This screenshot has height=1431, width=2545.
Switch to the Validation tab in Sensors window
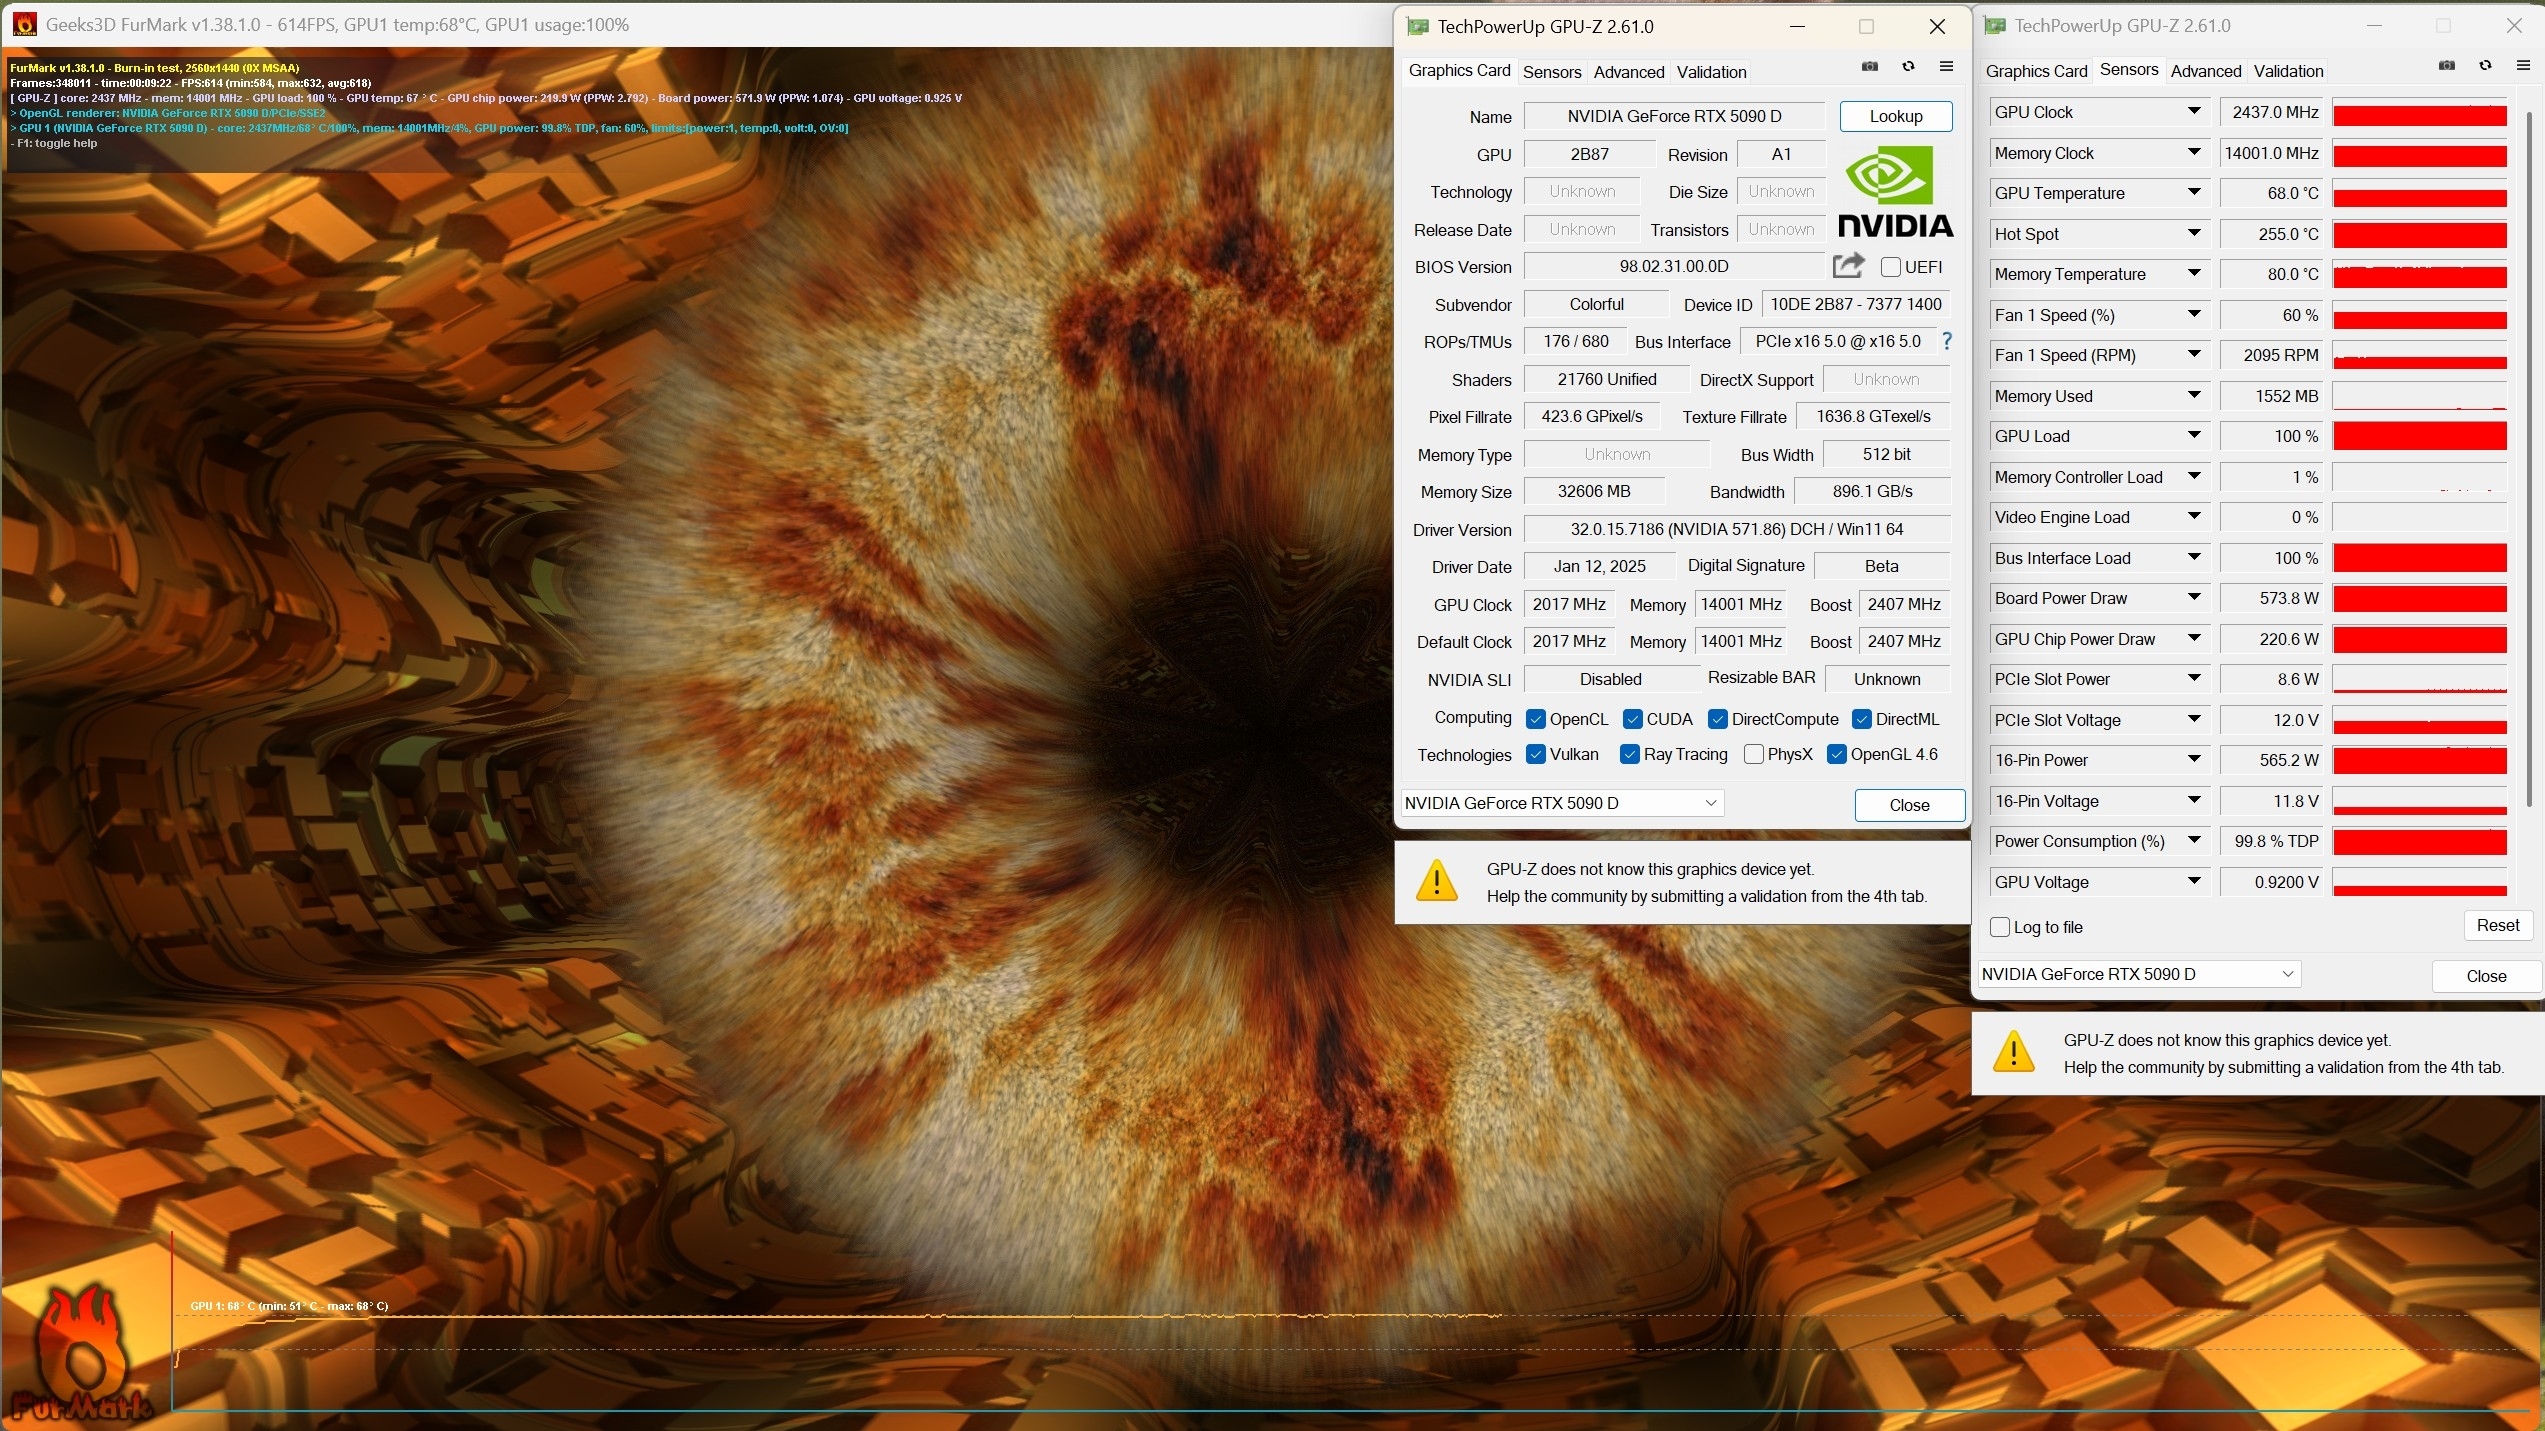pos(2288,71)
